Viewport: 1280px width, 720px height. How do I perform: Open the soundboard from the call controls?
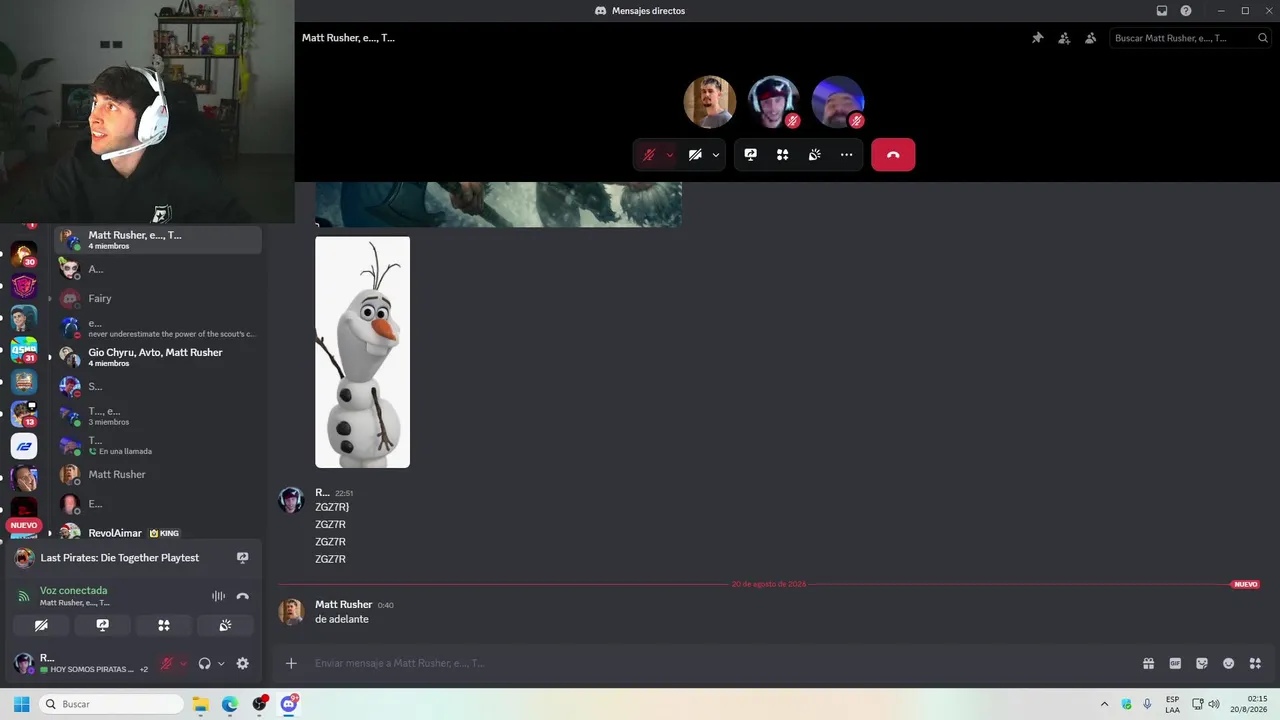tap(814, 155)
